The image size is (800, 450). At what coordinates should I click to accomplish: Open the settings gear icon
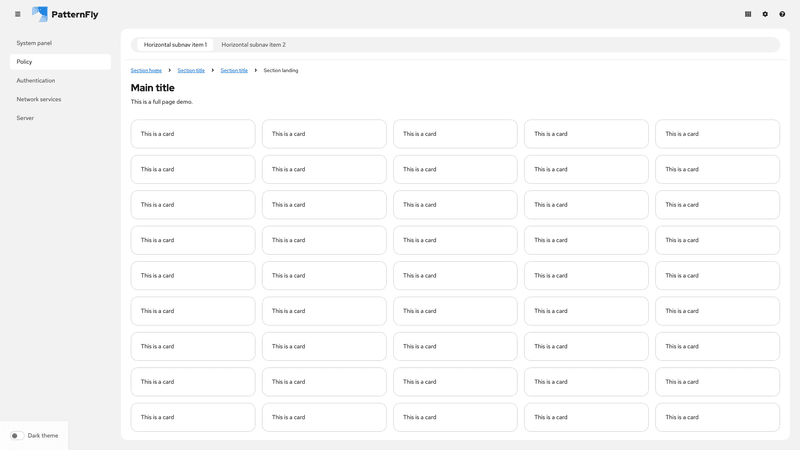coord(765,14)
